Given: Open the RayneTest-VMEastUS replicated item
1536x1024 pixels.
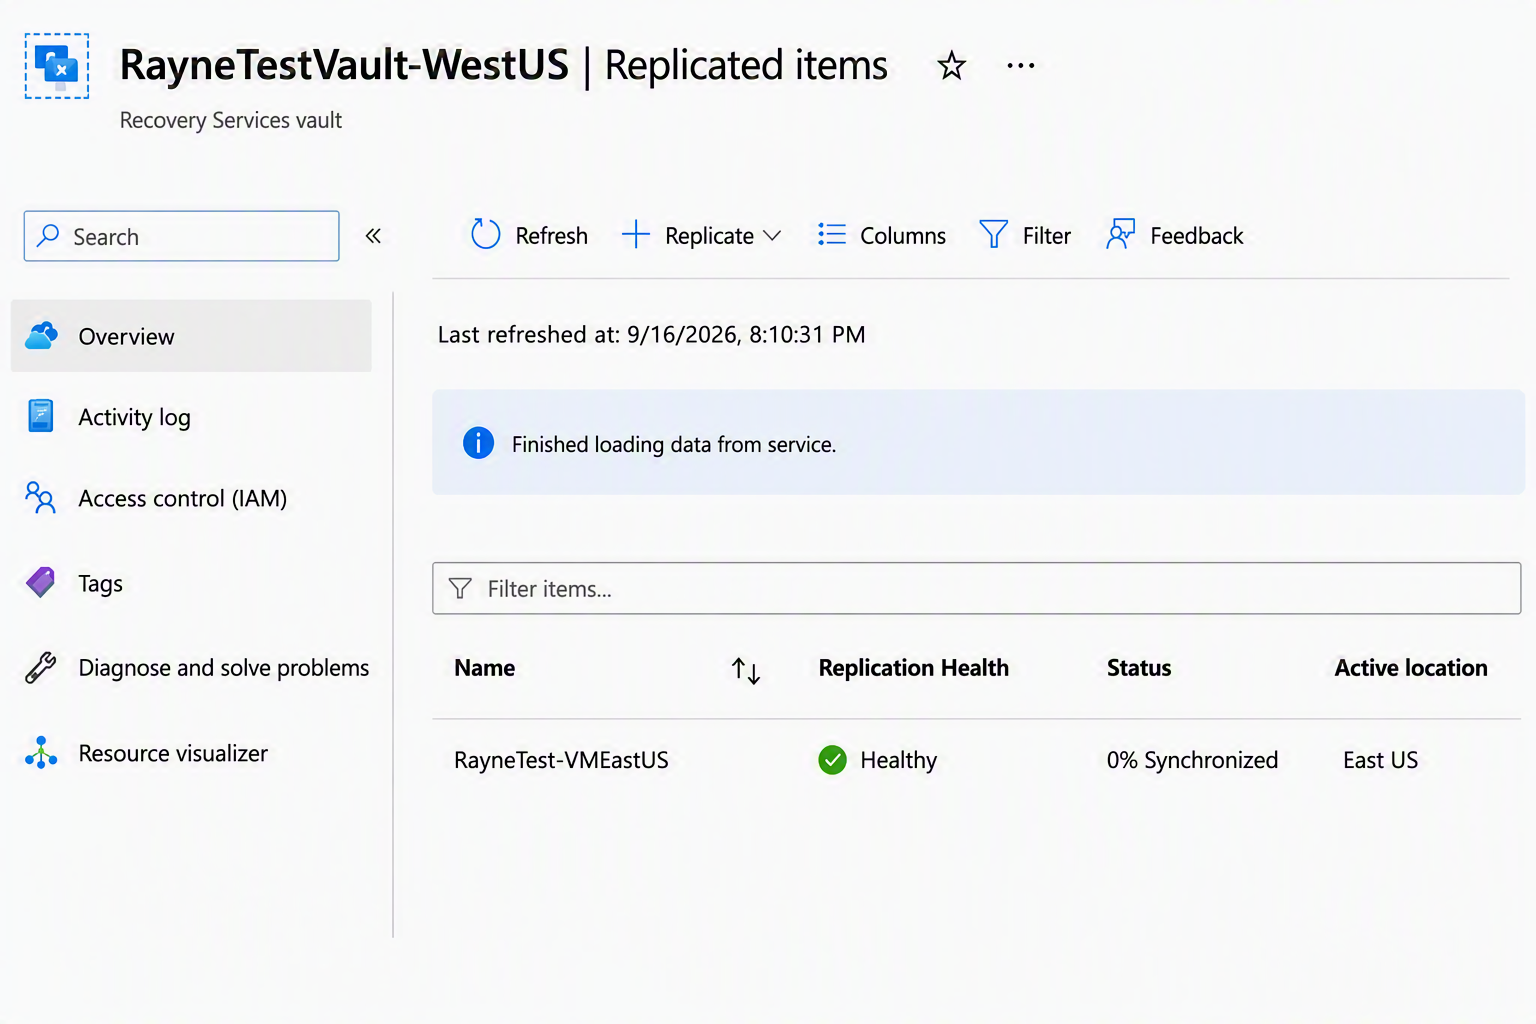Looking at the screenshot, I should pos(561,760).
